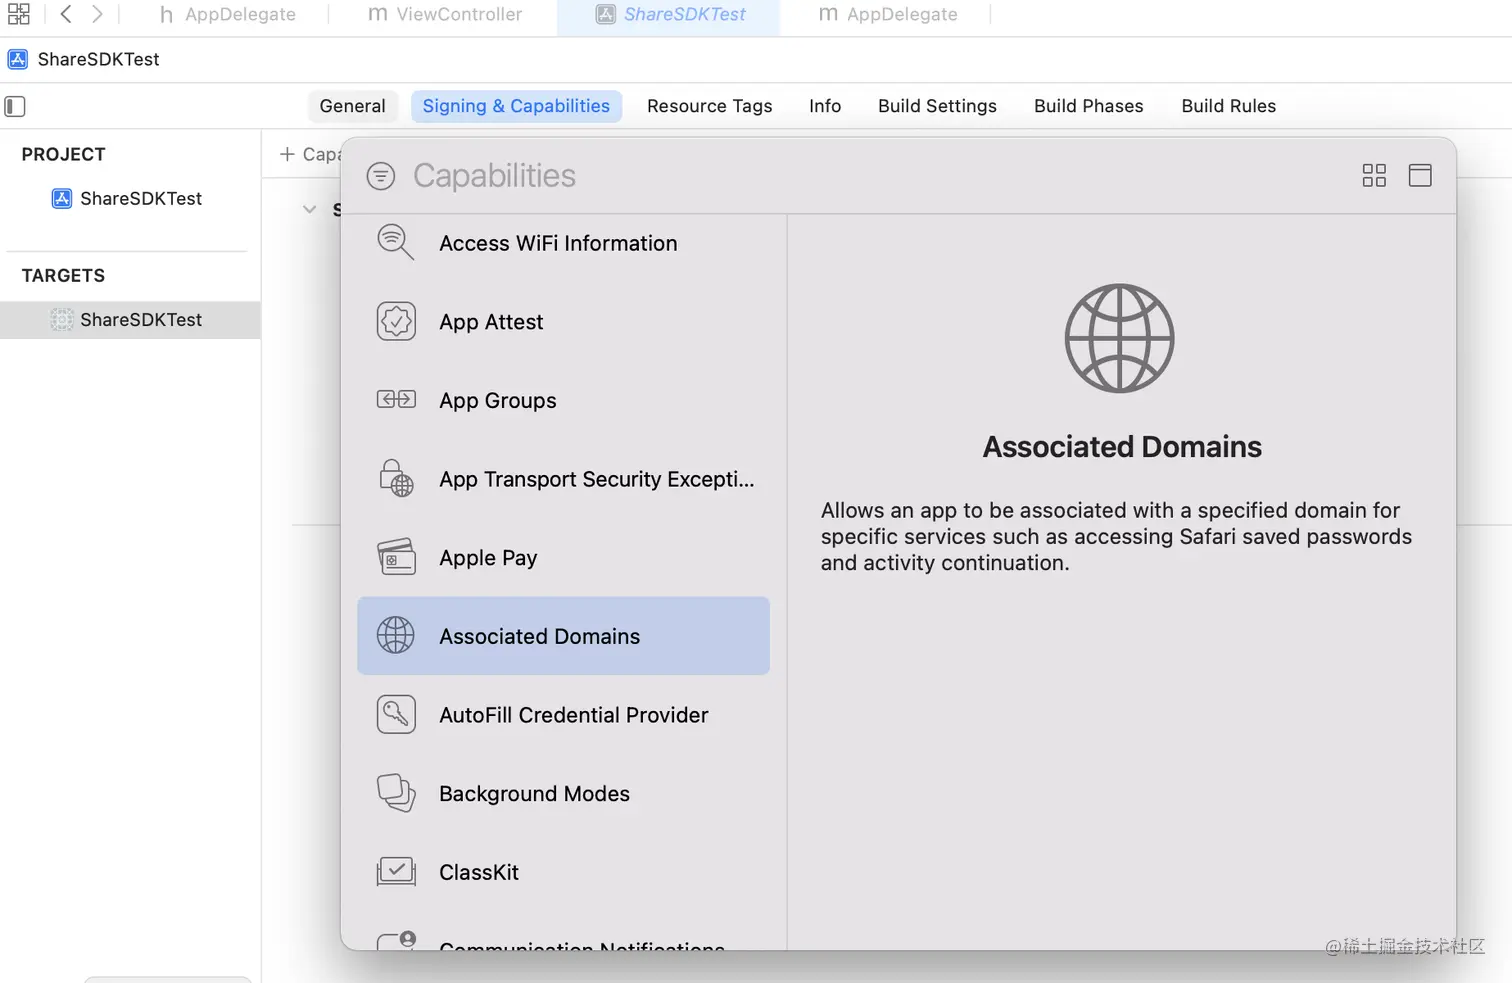Screen dimensions: 1512x983
Task: Click the ShareSDKTest breadcrumb label
Action: pyautogui.click(x=98, y=59)
